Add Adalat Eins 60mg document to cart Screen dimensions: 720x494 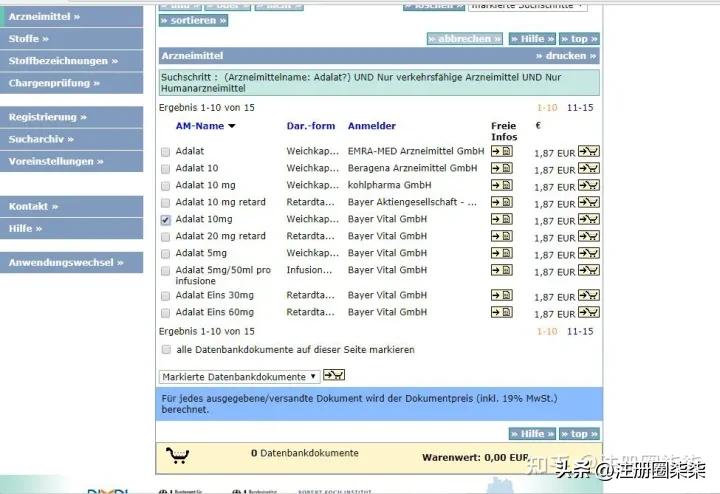click(589, 312)
